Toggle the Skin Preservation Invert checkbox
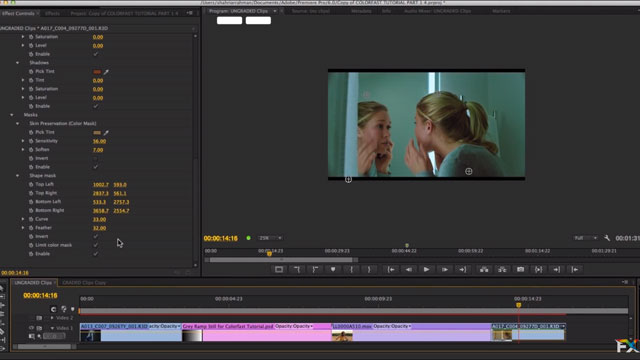 (x=96, y=158)
